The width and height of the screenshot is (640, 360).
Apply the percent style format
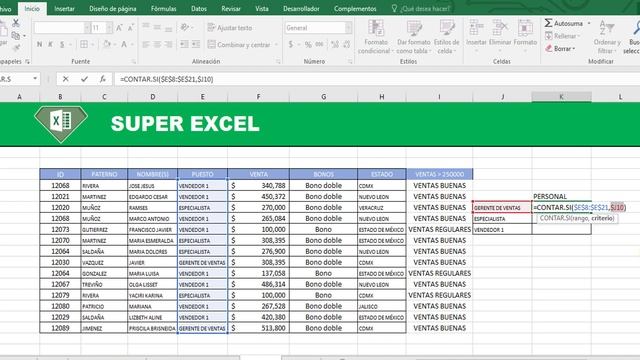coord(308,44)
